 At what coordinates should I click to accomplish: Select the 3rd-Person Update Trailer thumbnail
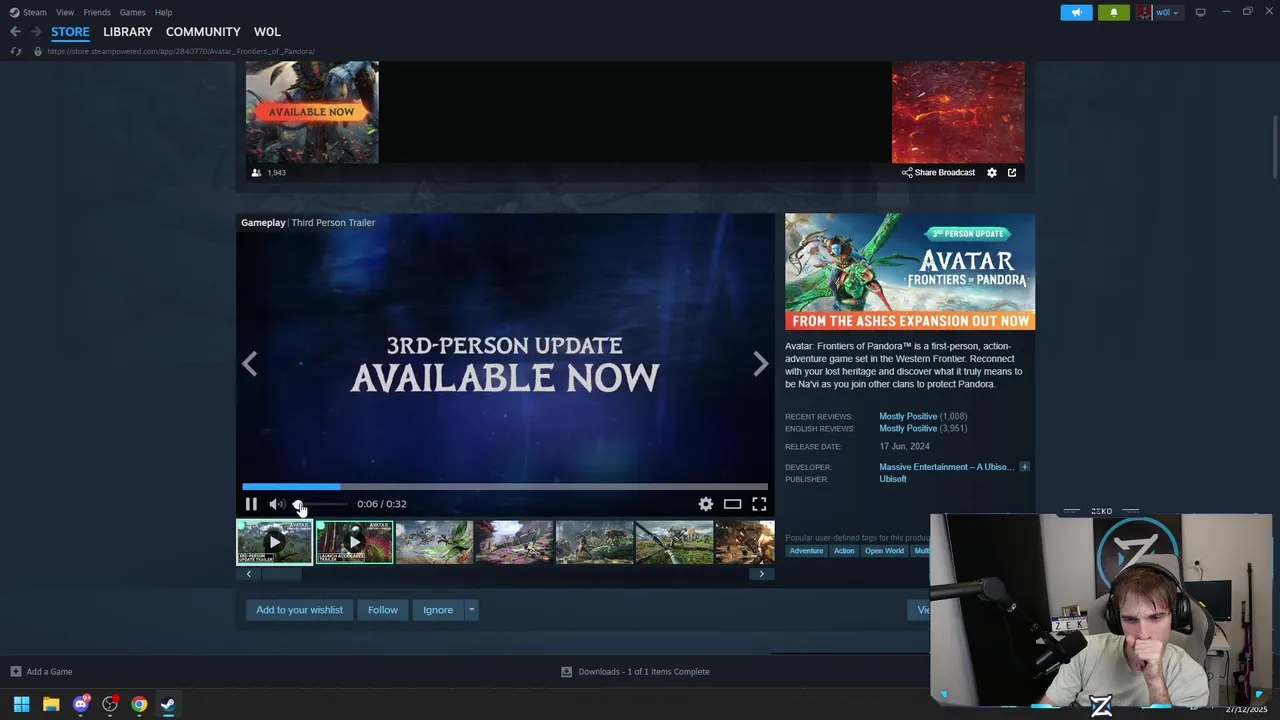274,542
